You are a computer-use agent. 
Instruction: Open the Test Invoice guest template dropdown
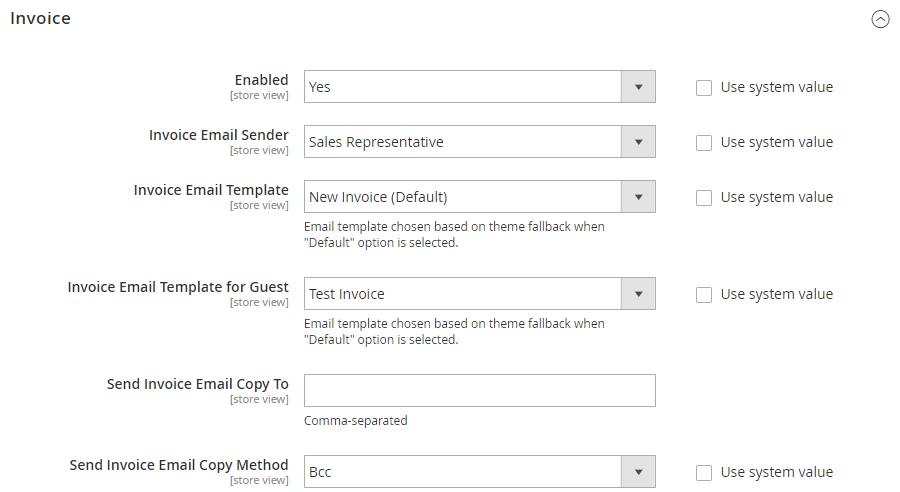pyautogui.click(x=480, y=294)
